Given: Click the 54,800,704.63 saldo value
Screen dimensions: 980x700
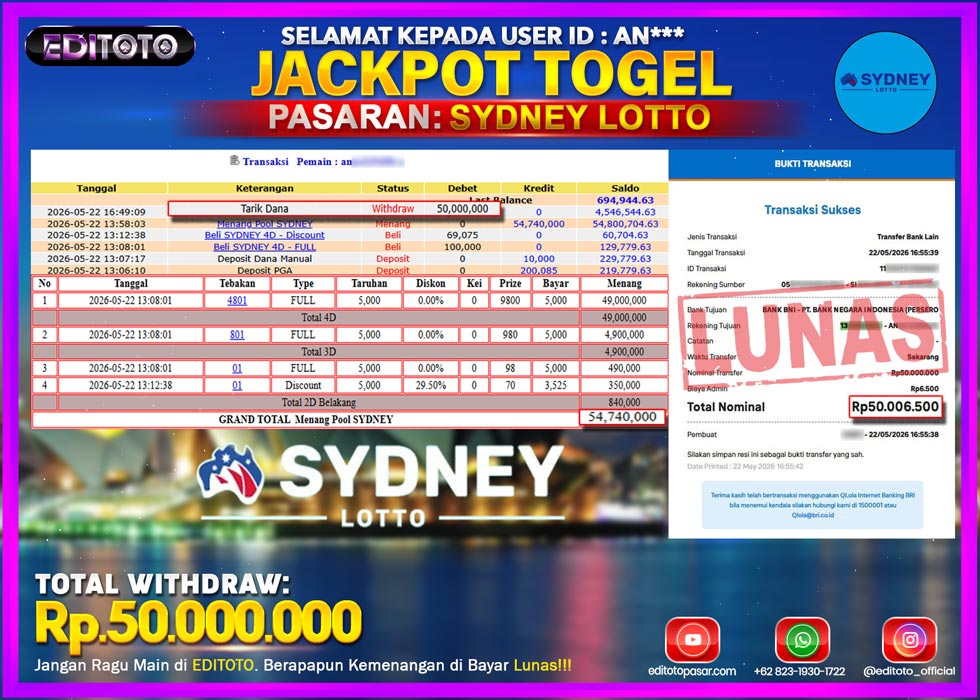Looking at the screenshot, I should (625, 224).
